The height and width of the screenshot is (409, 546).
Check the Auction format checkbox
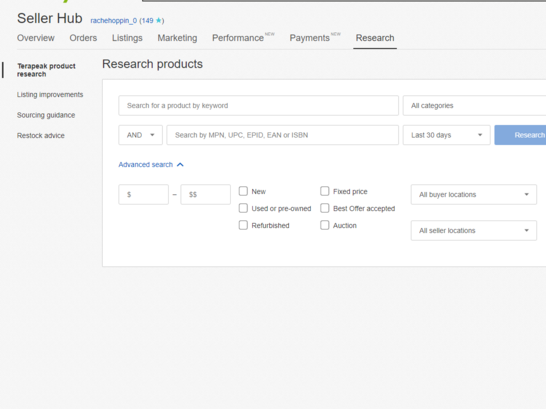click(325, 225)
